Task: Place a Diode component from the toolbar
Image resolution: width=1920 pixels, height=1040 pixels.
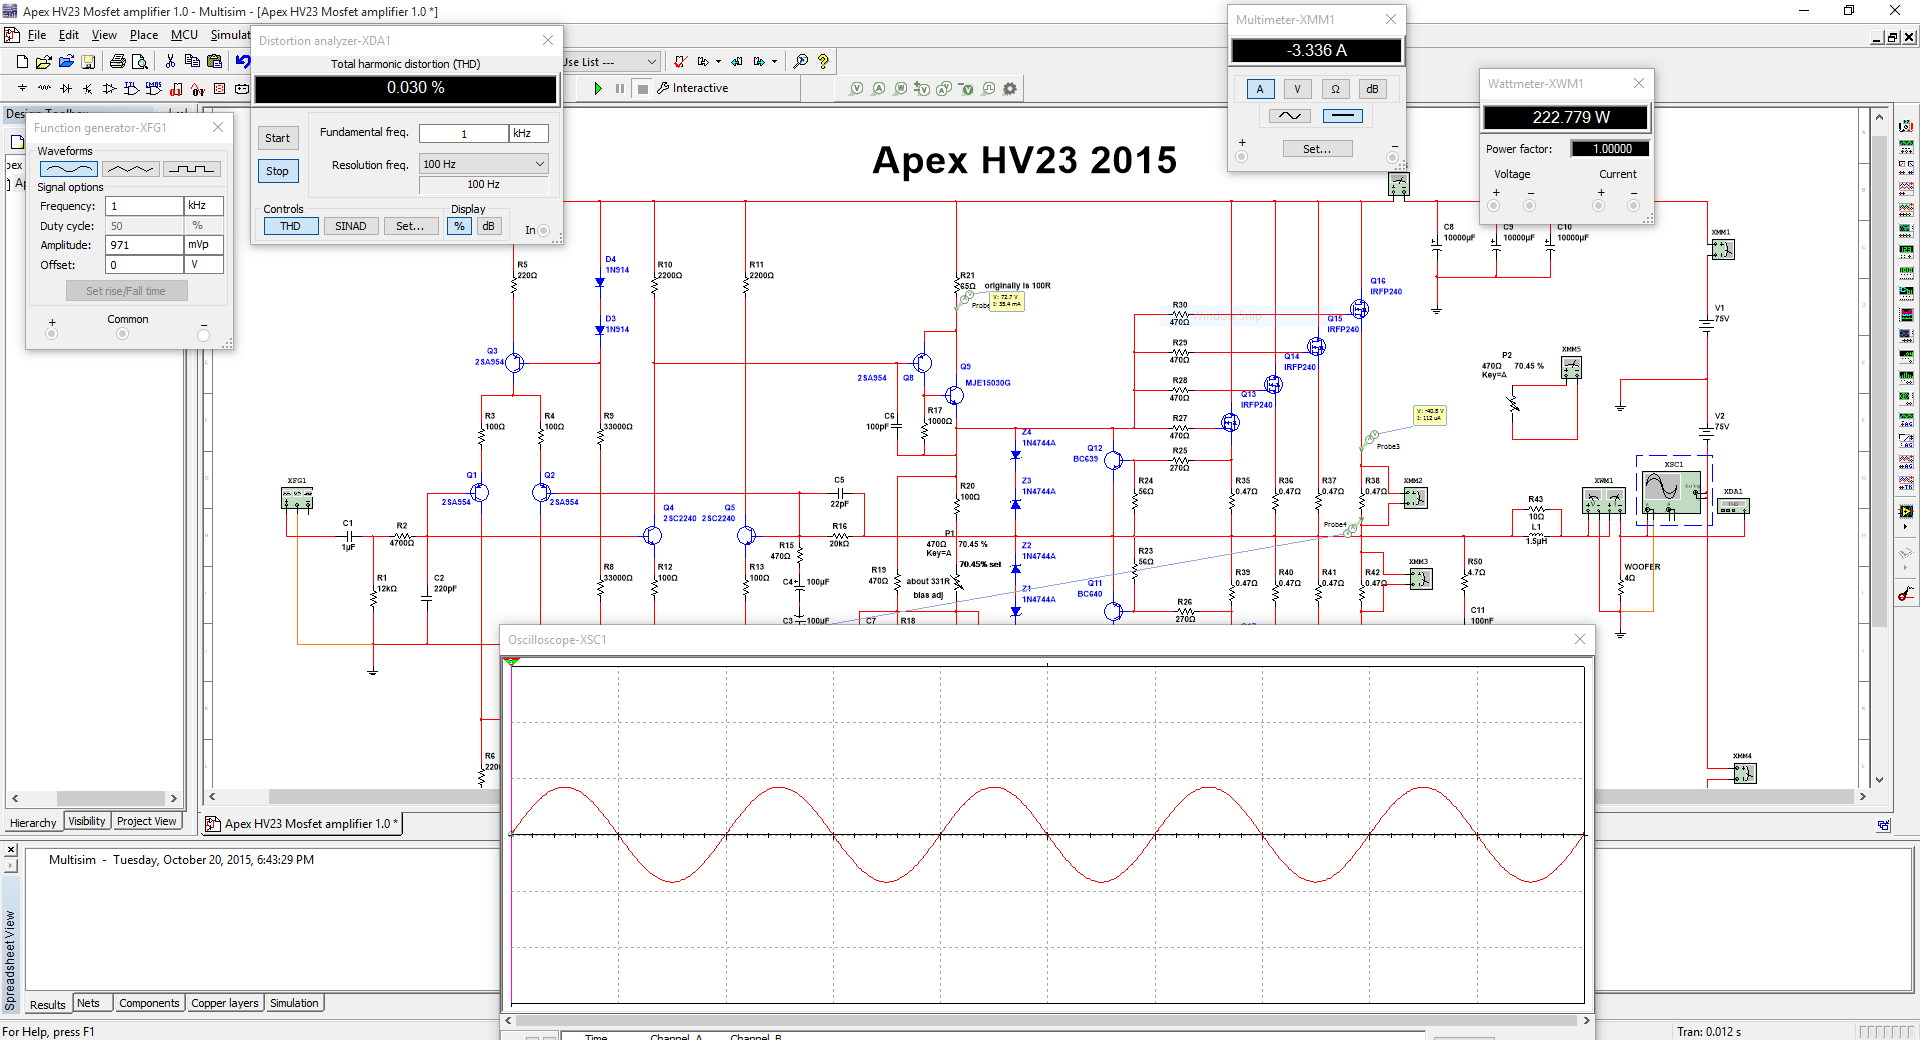Action: pos(66,88)
